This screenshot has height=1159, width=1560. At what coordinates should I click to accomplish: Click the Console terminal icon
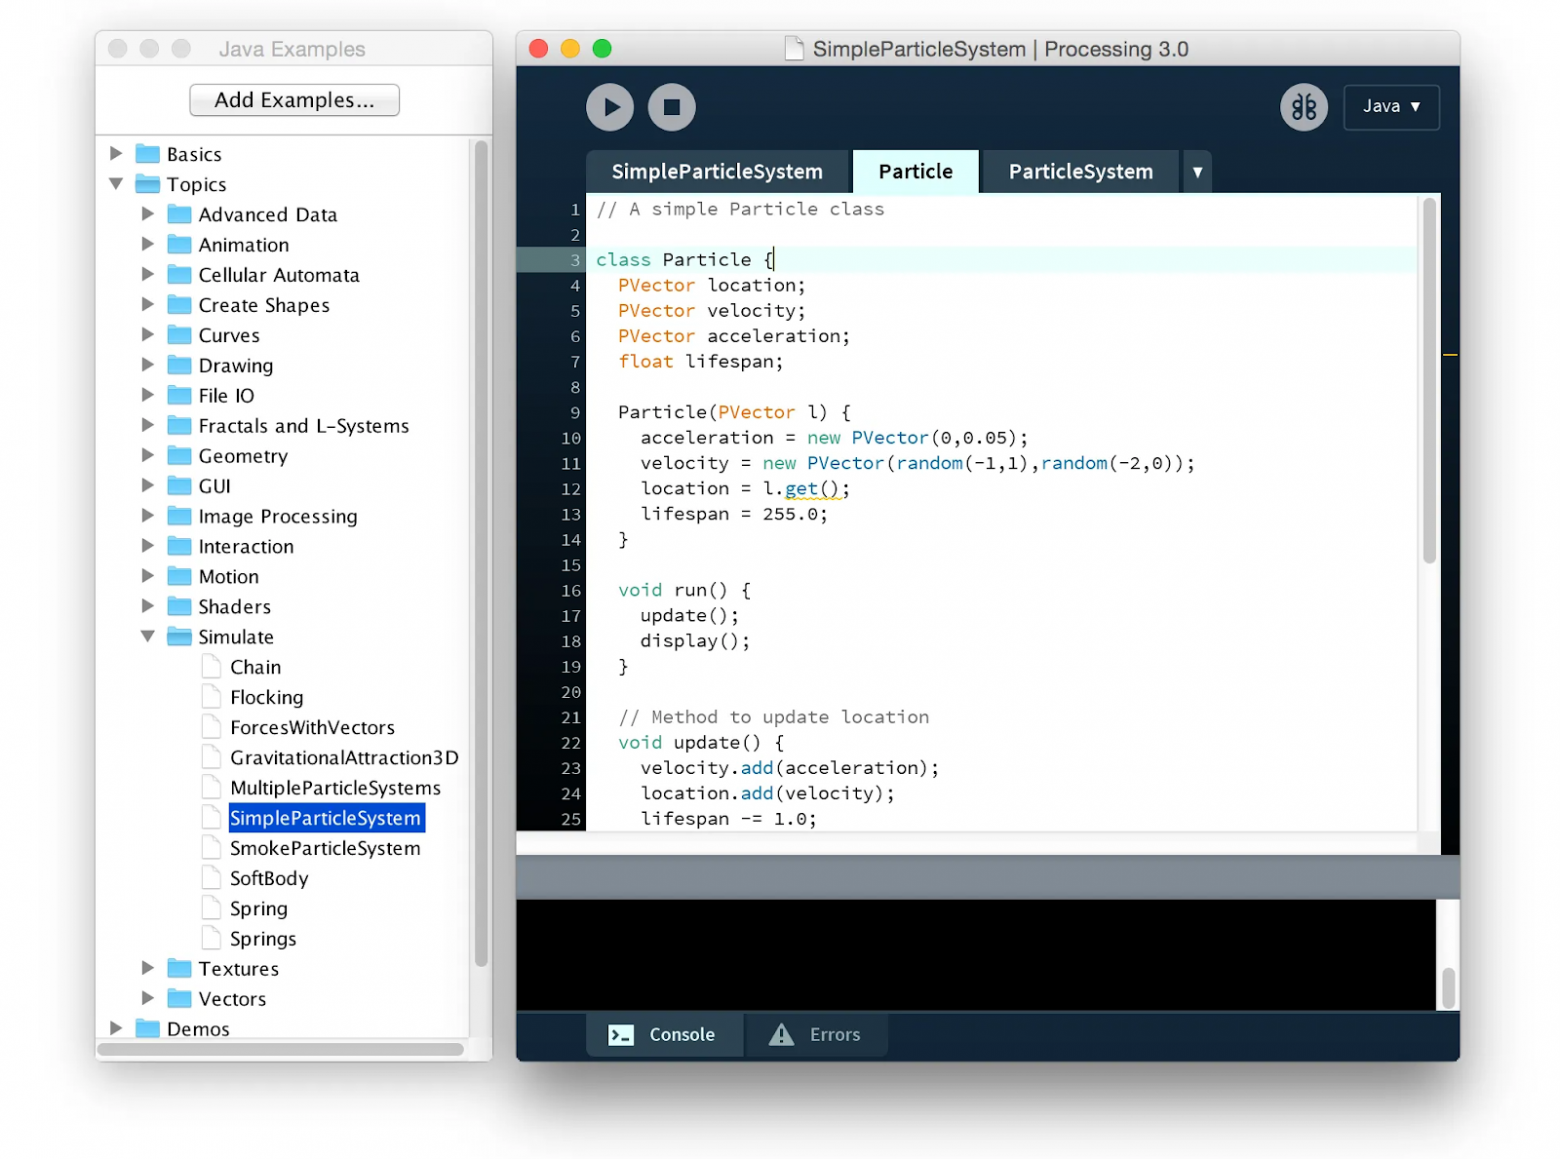pos(621,1035)
